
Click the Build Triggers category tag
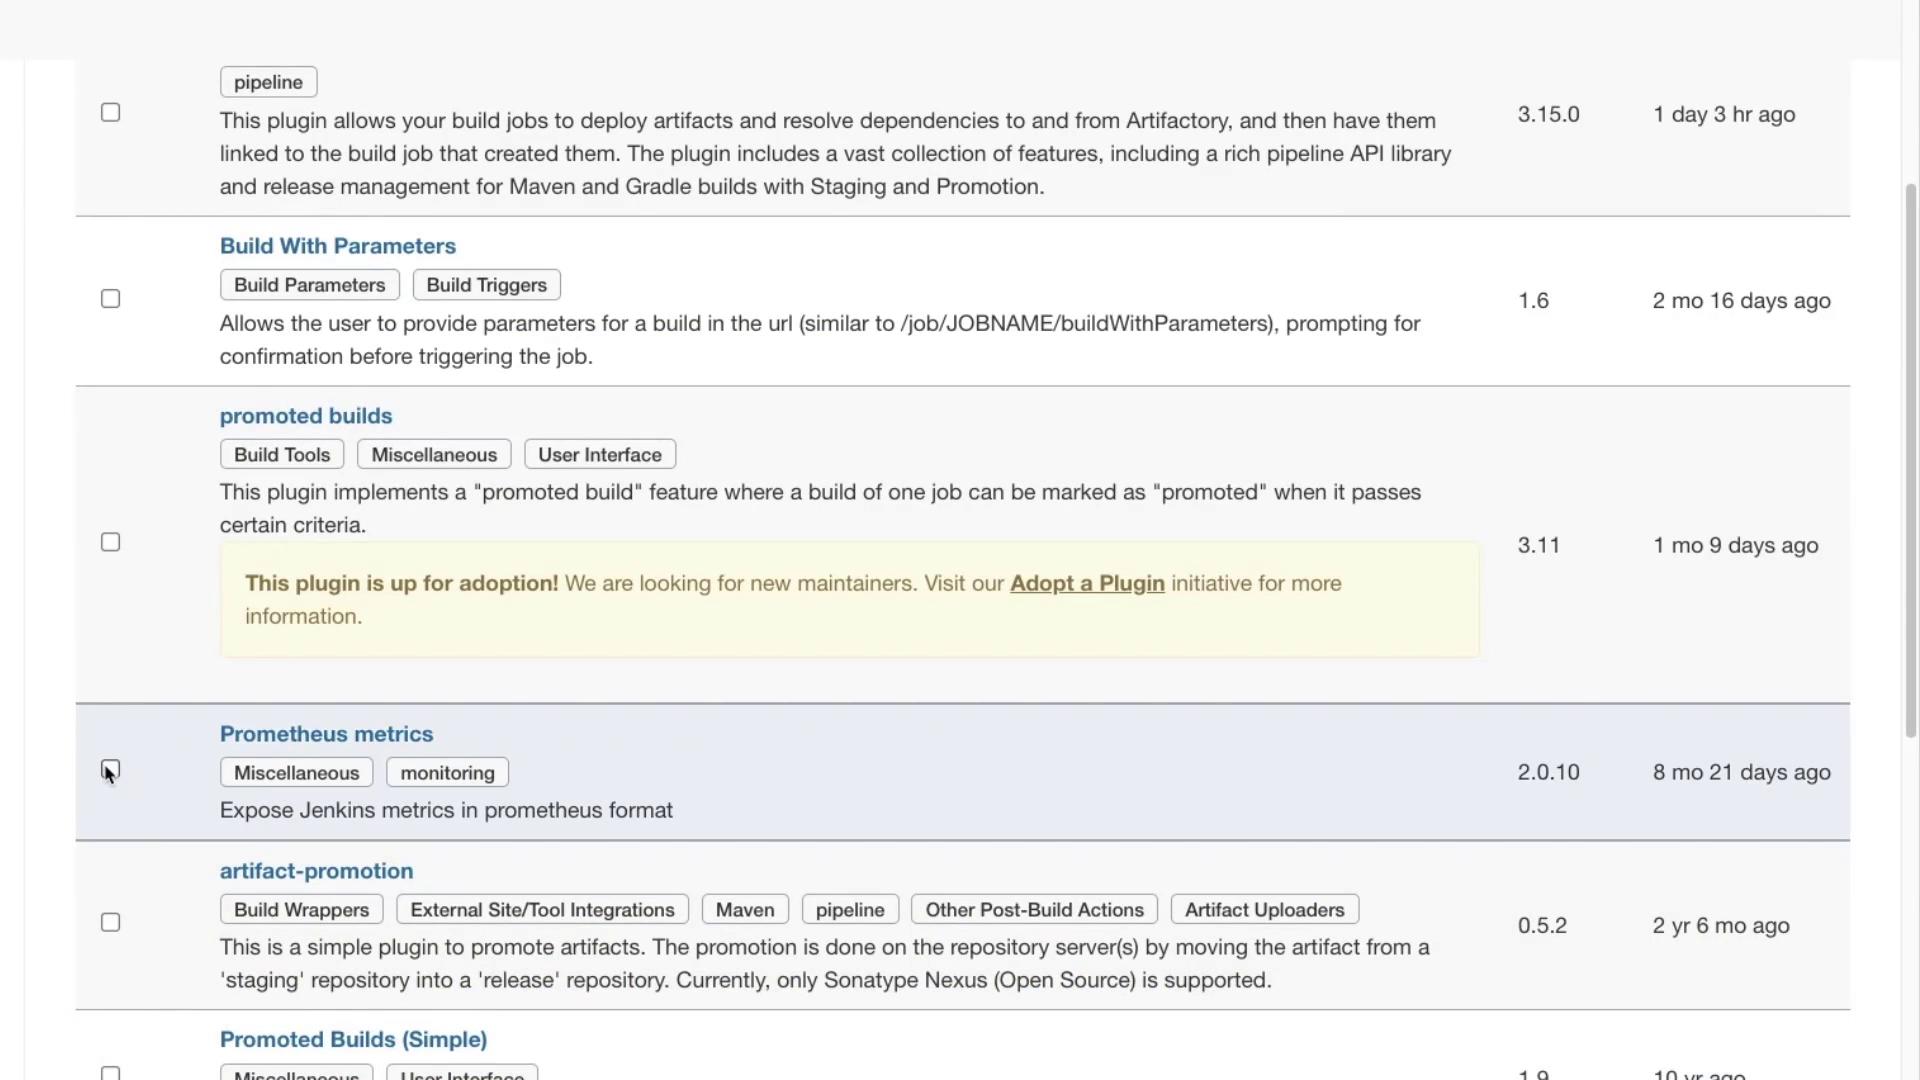(x=486, y=285)
